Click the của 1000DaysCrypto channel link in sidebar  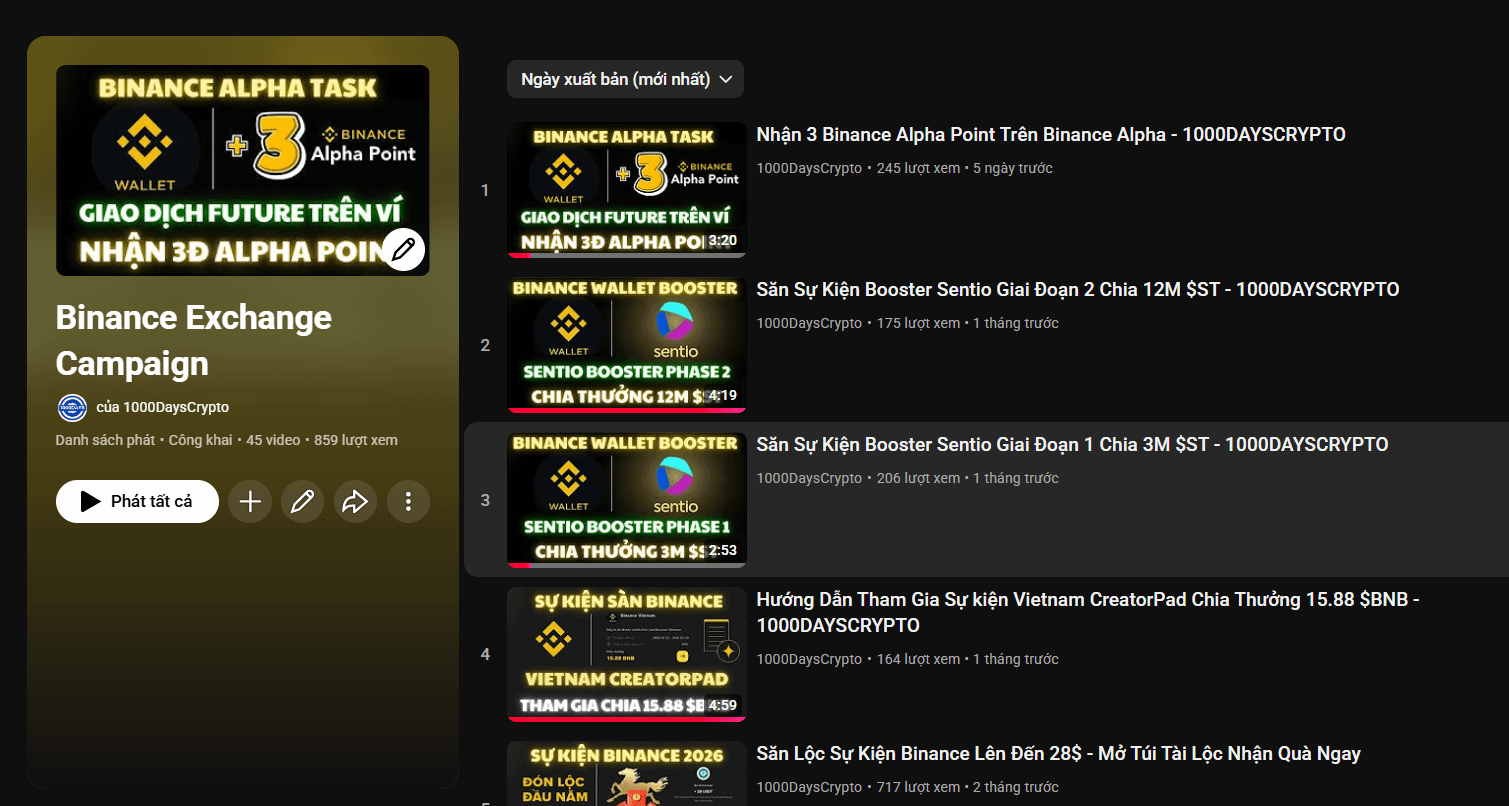click(x=163, y=408)
